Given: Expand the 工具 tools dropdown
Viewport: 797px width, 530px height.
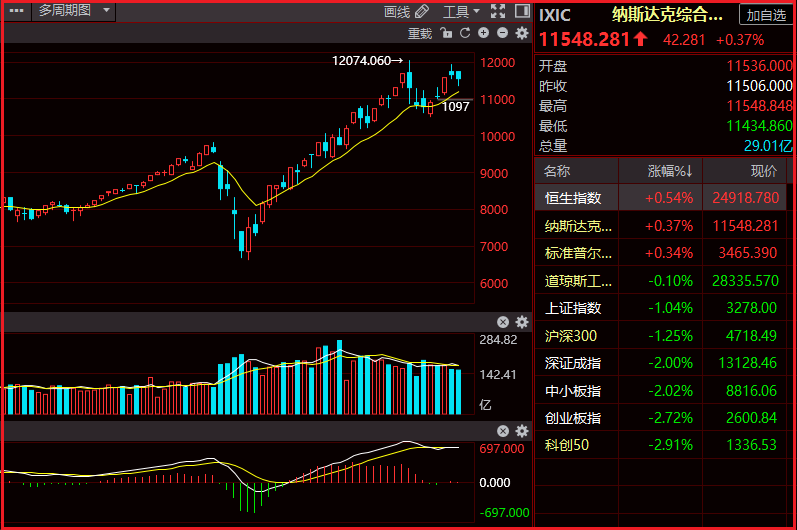Looking at the screenshot, I should pyautogui.click(x=461, y=11).
